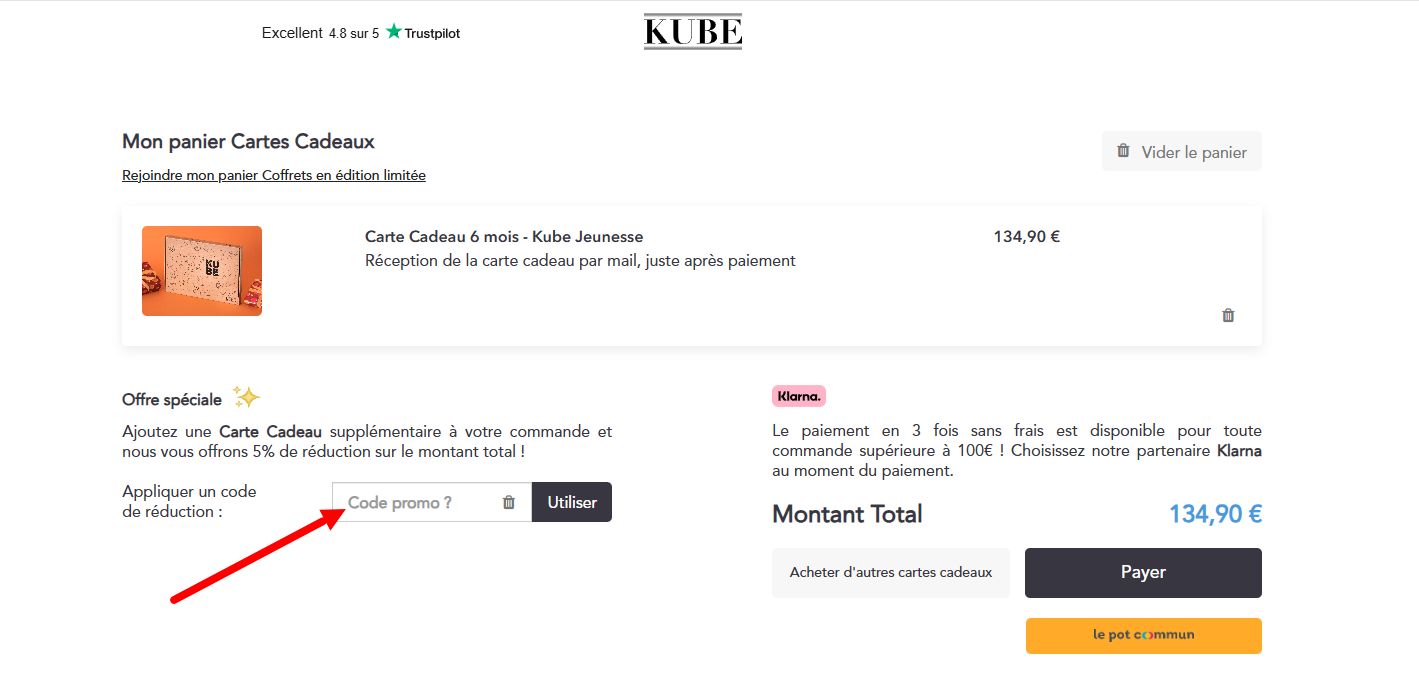This screenshot has width=1419, height=699.
Task: Click the Vider le panier button
Action: pos(1182,151)
